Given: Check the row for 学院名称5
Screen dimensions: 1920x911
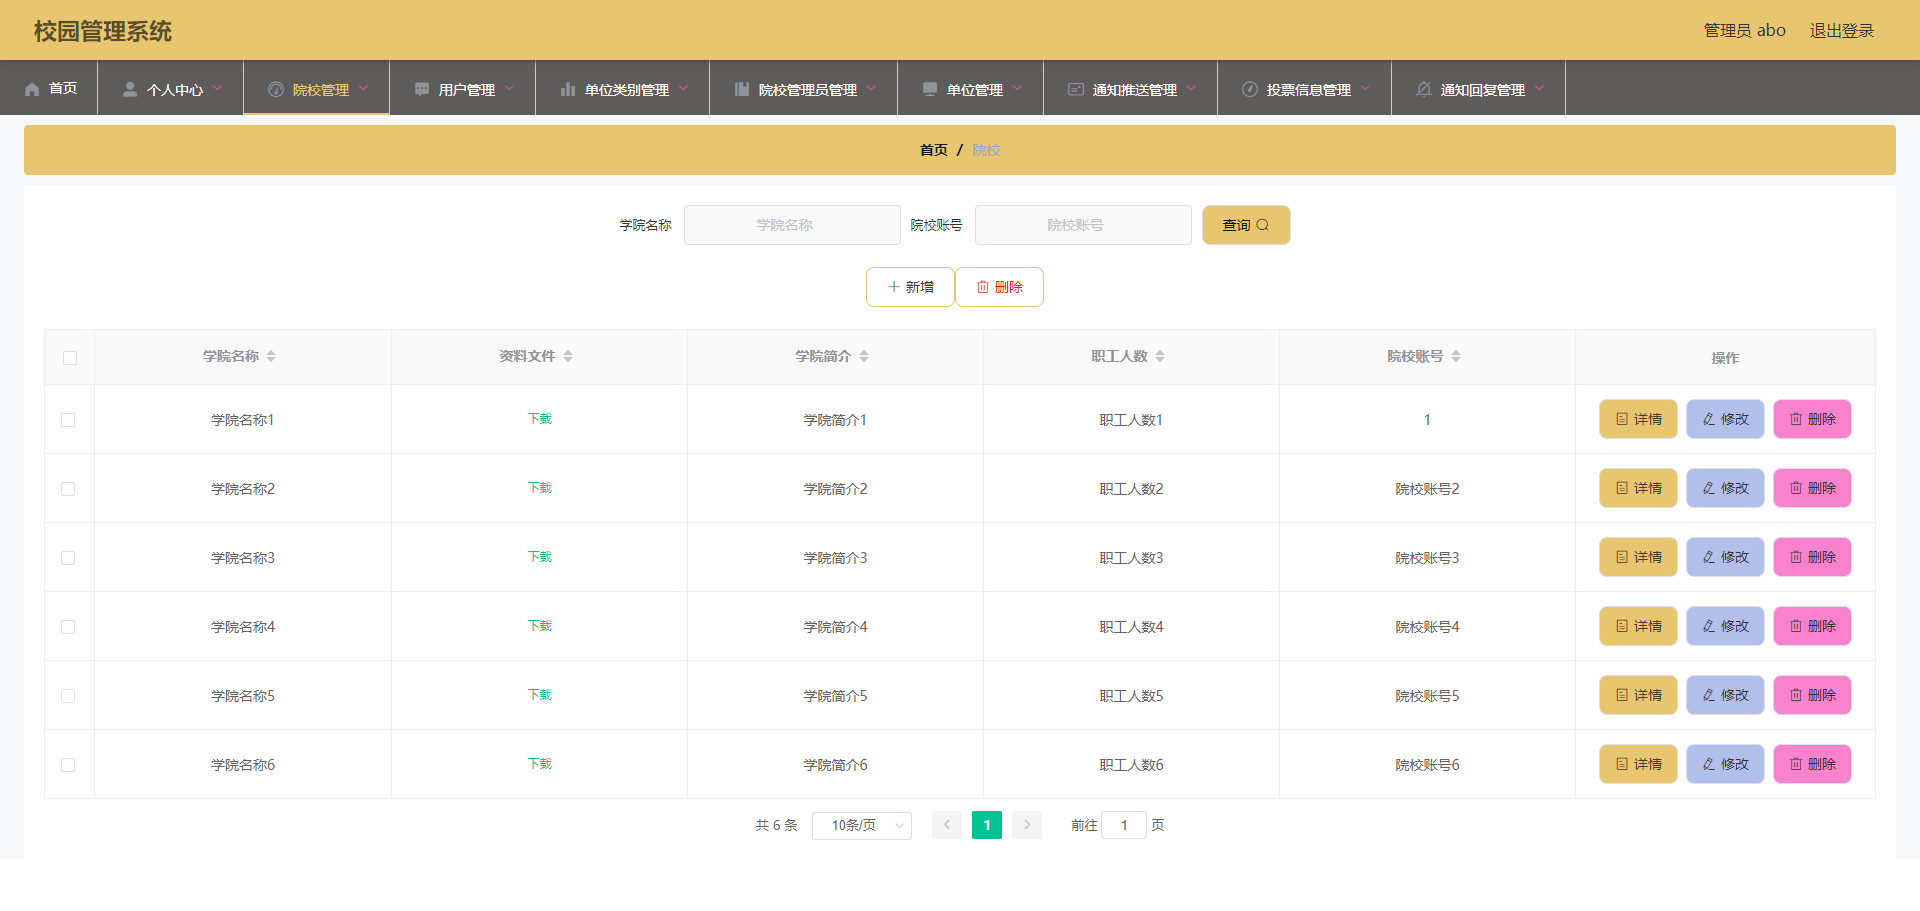Looking at the screenshot, I should coord(68,696).
